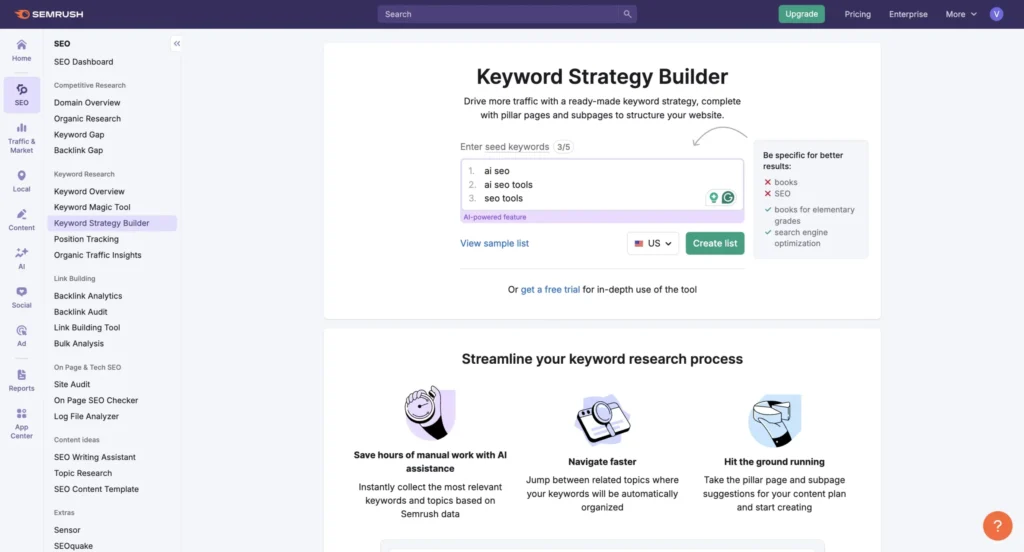Open the orange help question mark button
This screenshot has width=1024, height=552.
click(x=997, y=525)
